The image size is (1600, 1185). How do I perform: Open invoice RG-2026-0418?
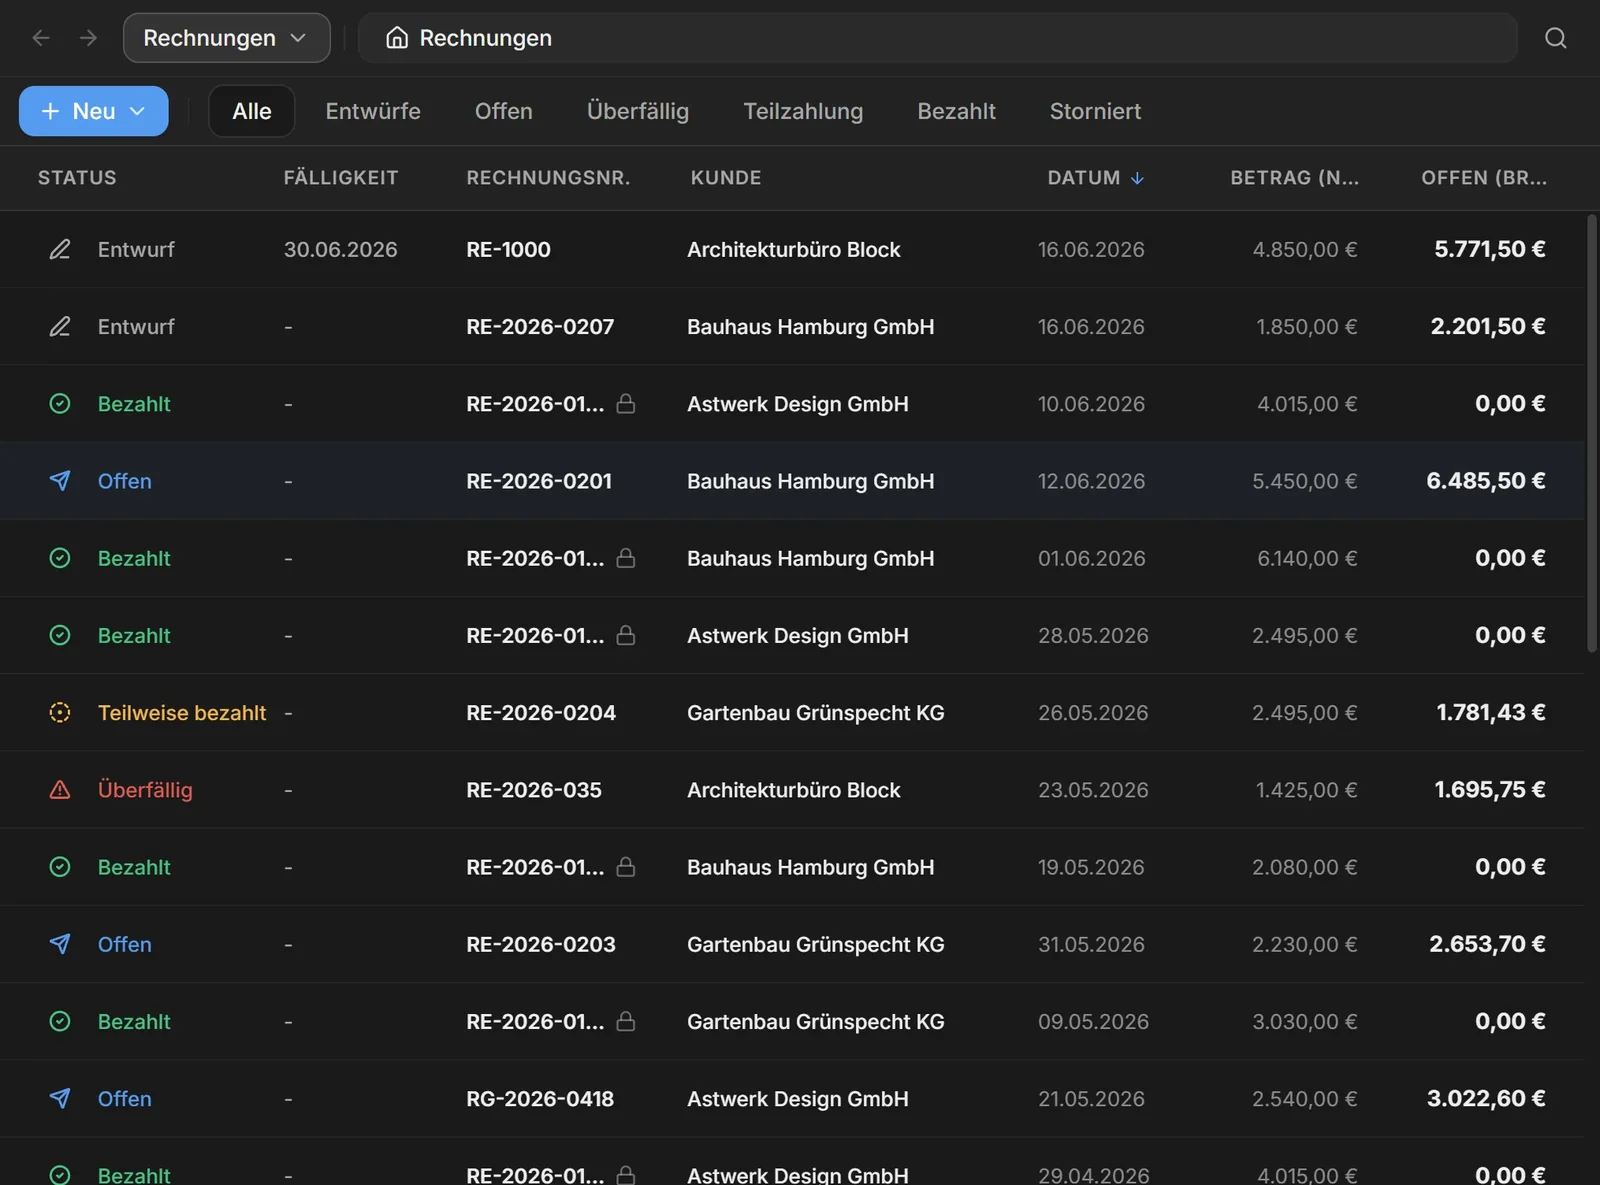[540, 1098]
